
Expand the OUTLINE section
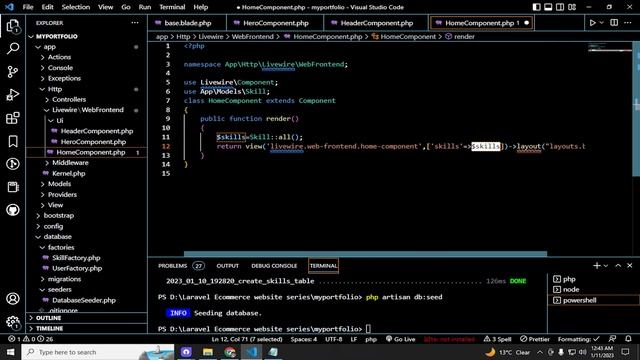tap(87, 318)
